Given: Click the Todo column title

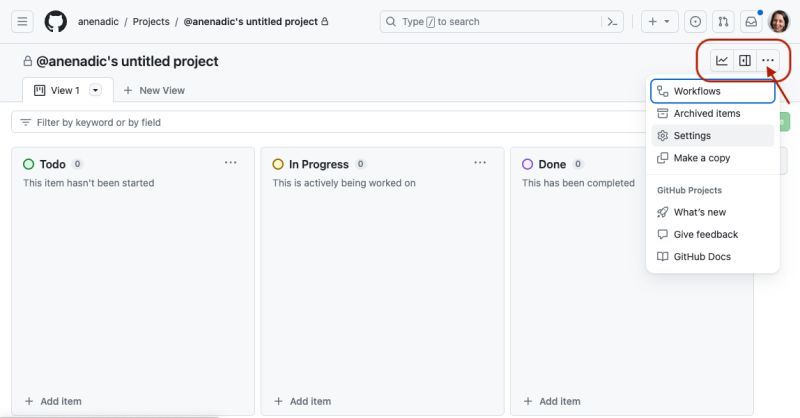Looking at the screenshot, I should 53,164.
